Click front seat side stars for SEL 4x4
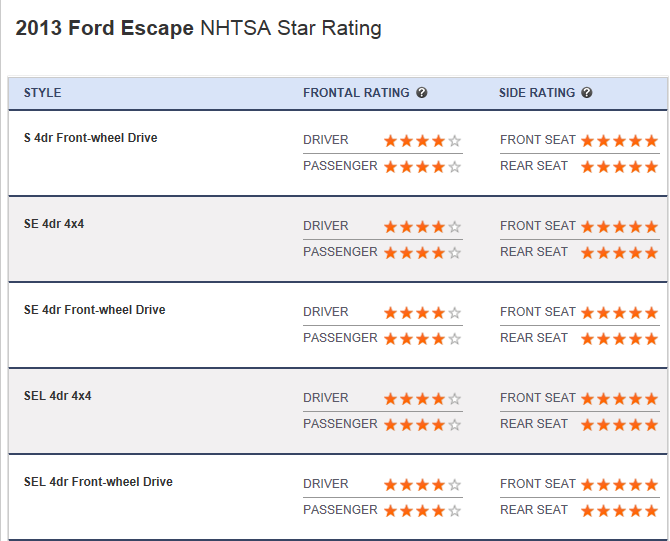 tap(619, 399)
